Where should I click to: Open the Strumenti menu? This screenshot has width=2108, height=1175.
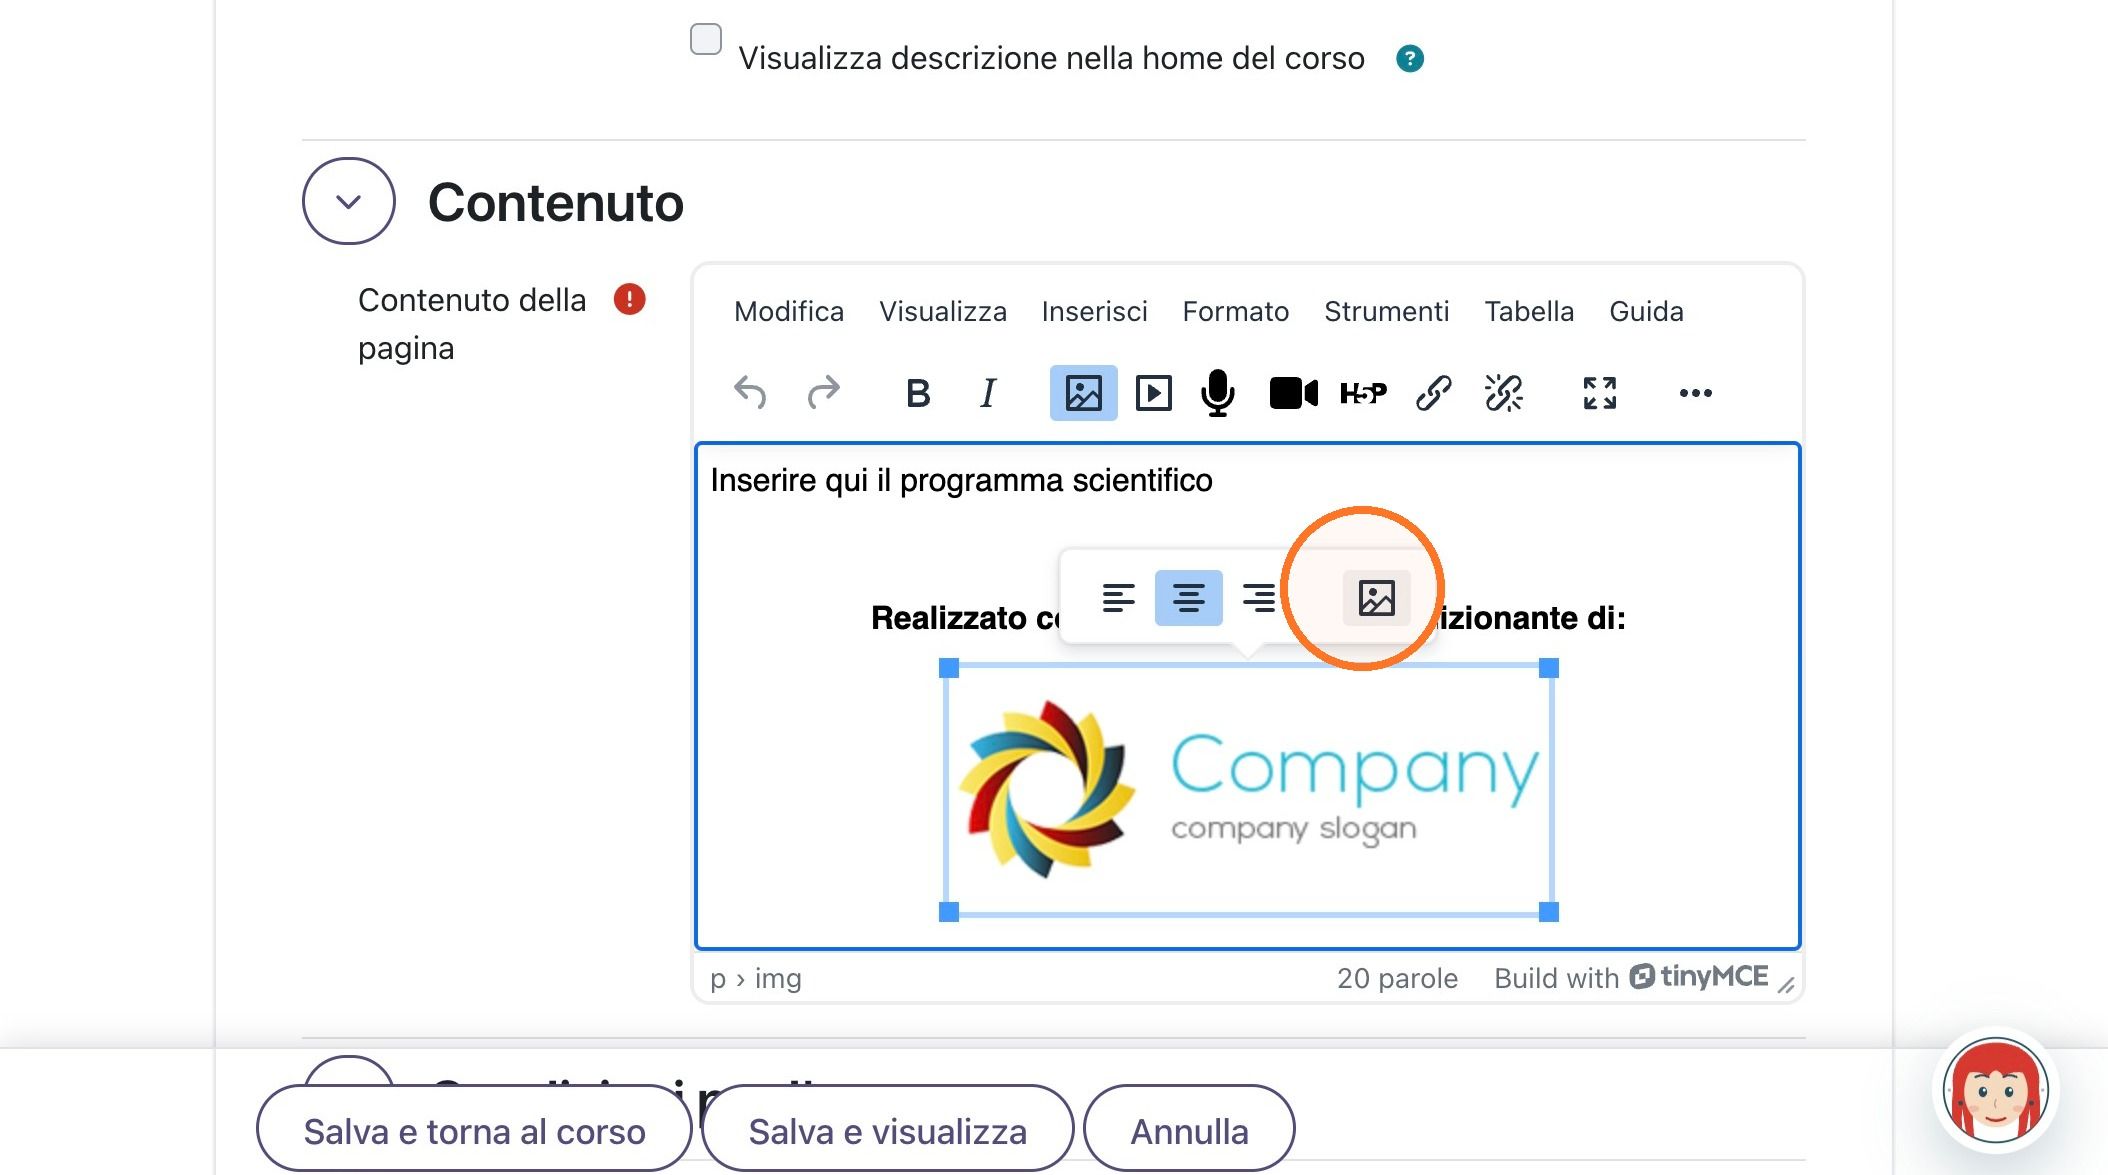[x=1386, y=312]
